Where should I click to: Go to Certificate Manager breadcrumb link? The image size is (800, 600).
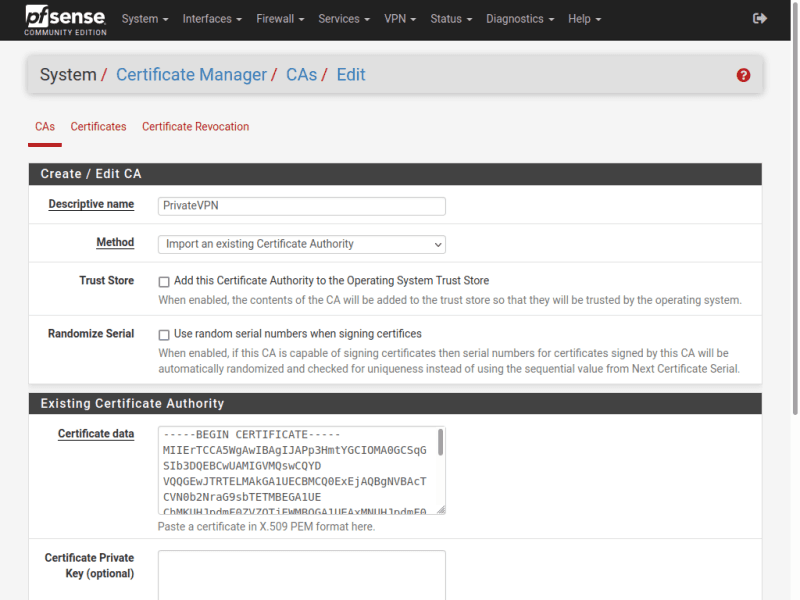191,75
